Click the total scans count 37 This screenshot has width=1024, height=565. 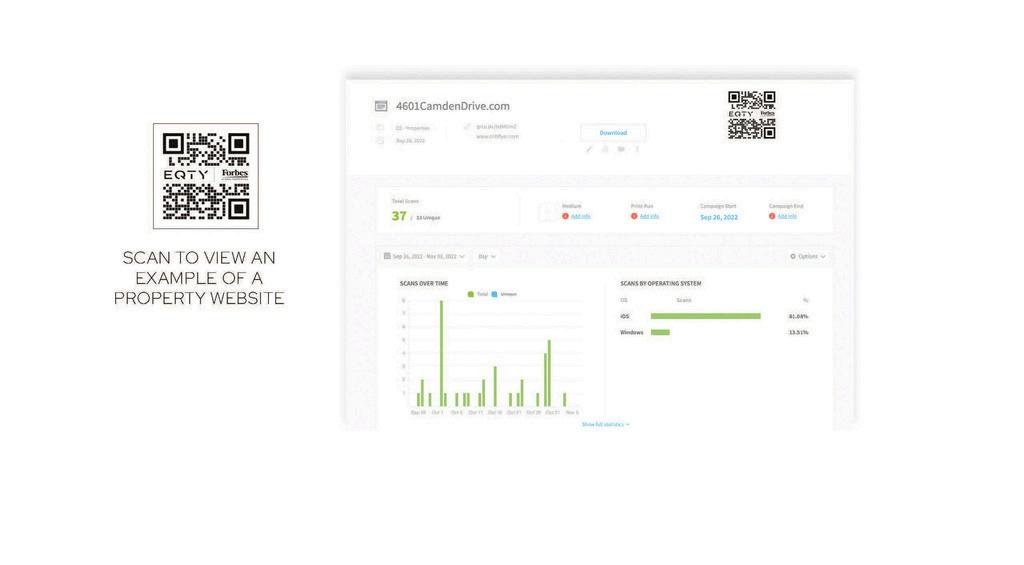click(399, 216)
